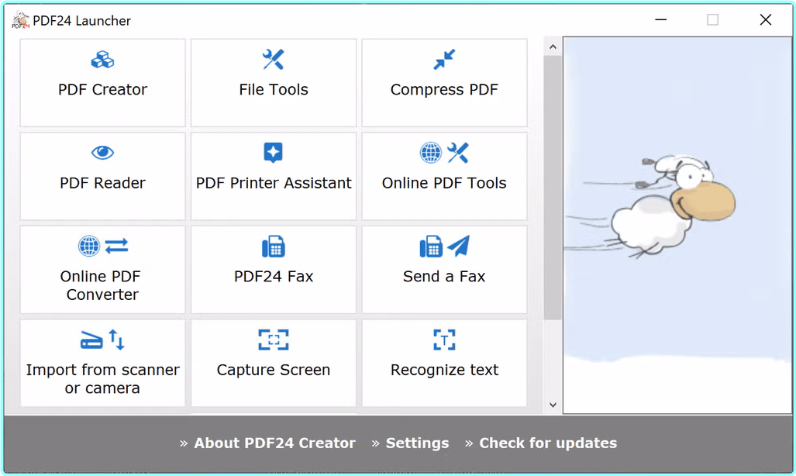Open the PDF Printer Assistant label
Image resolution: width=796 pixels, height=476 pixels.
click(273, 183)
